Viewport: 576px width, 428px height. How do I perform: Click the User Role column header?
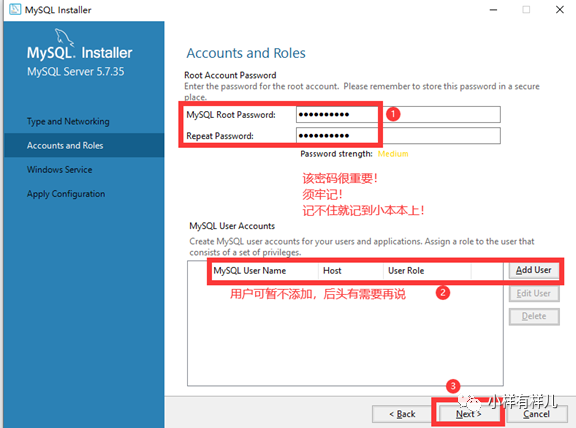click(x=427, y=271)
